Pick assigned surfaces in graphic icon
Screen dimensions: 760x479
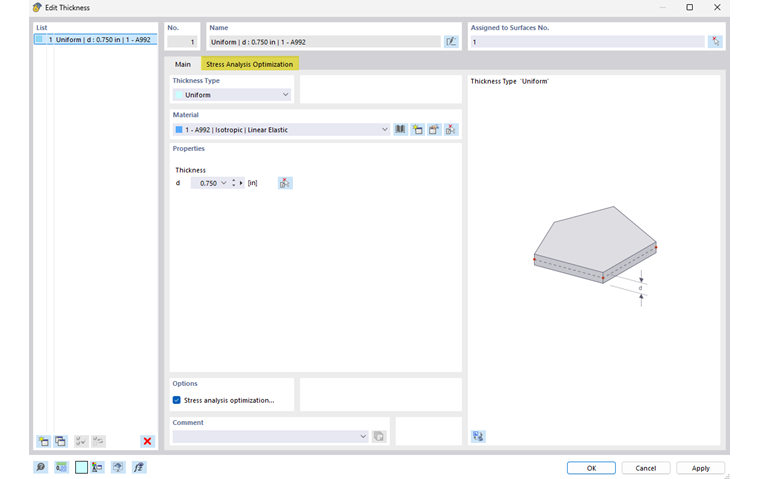click(x=715, y=42)
